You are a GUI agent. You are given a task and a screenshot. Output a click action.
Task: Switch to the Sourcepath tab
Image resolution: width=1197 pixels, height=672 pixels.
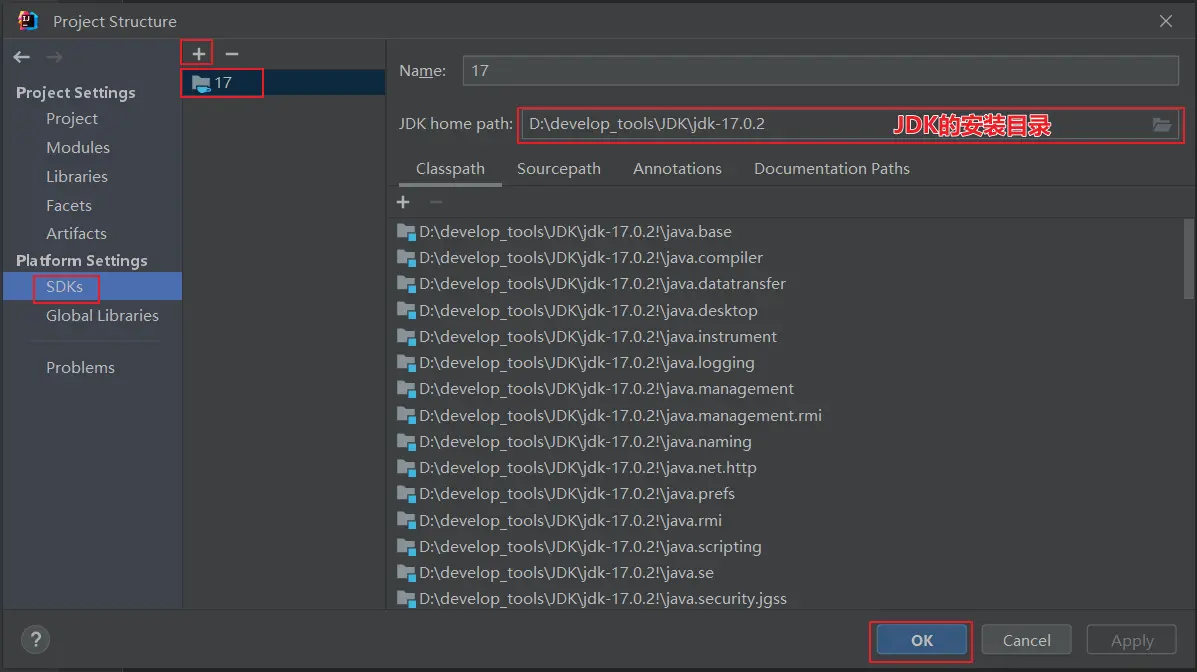558,169
